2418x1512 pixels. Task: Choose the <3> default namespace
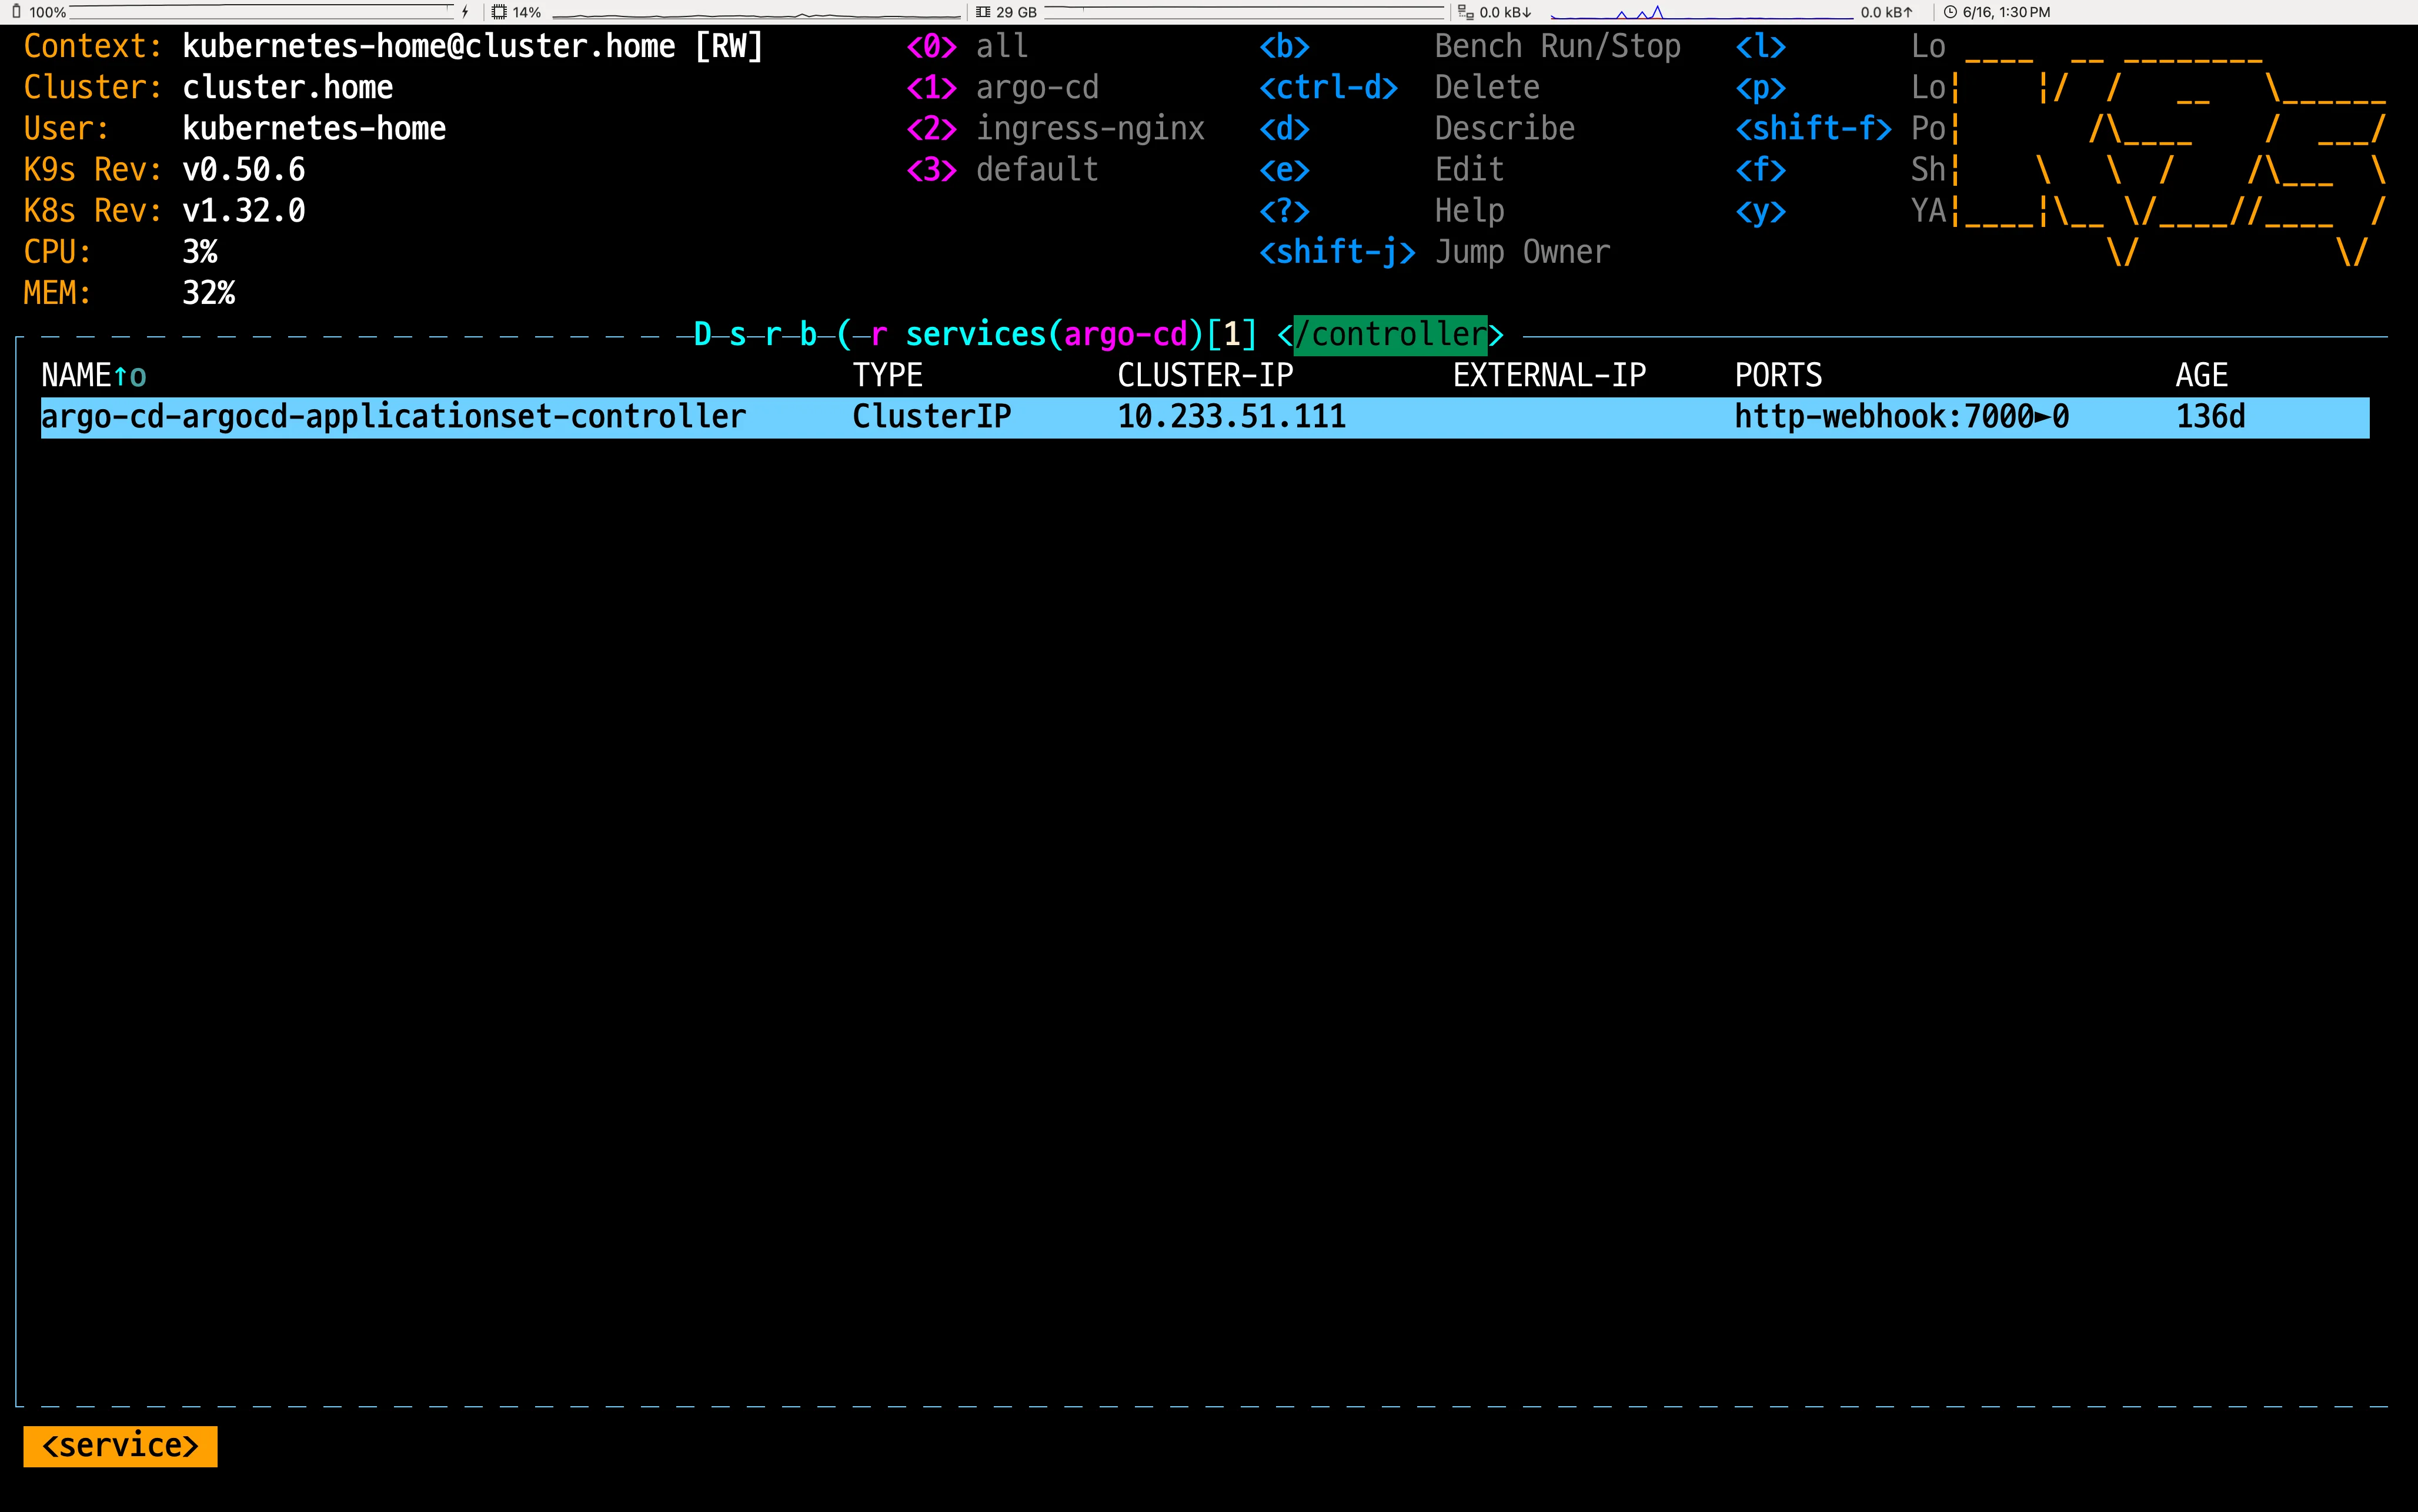[1002, 170]
